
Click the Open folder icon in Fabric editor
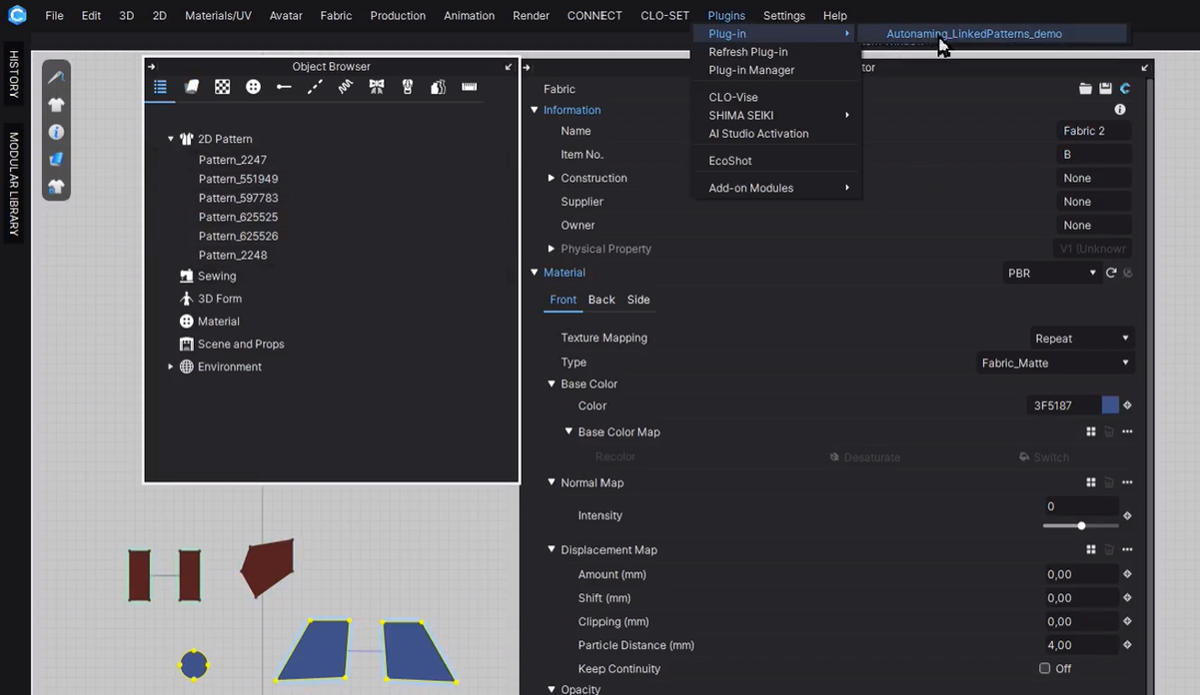pos(1085,89)
